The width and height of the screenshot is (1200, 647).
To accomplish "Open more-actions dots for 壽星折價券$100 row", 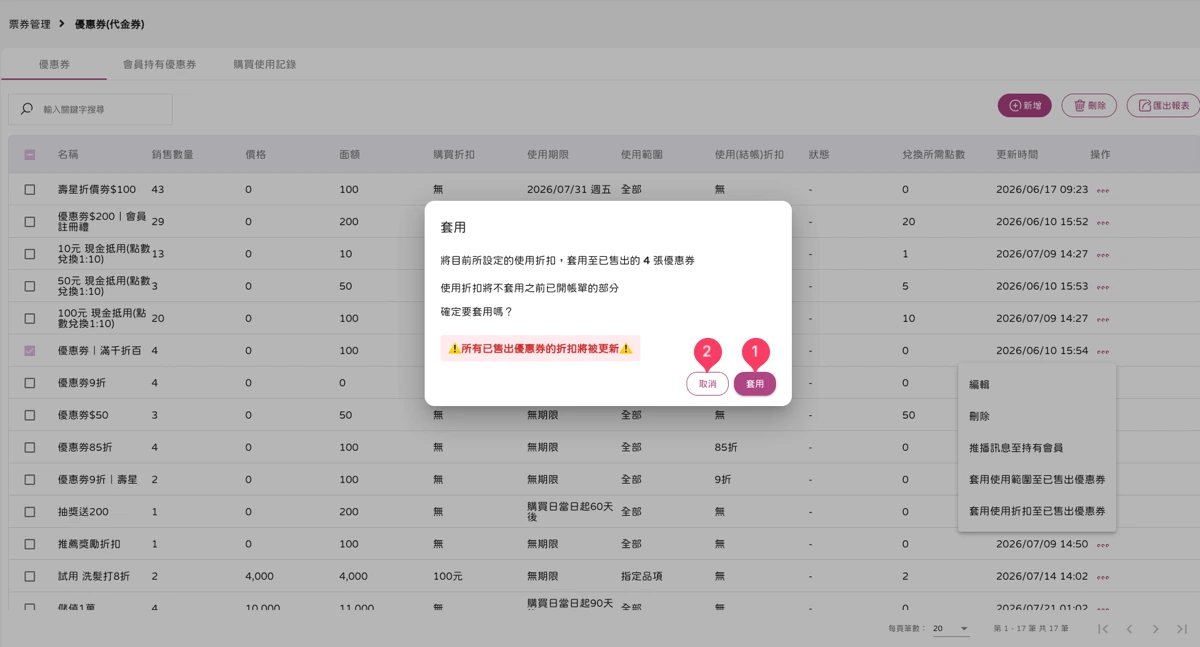I will tap(1102, 190).
